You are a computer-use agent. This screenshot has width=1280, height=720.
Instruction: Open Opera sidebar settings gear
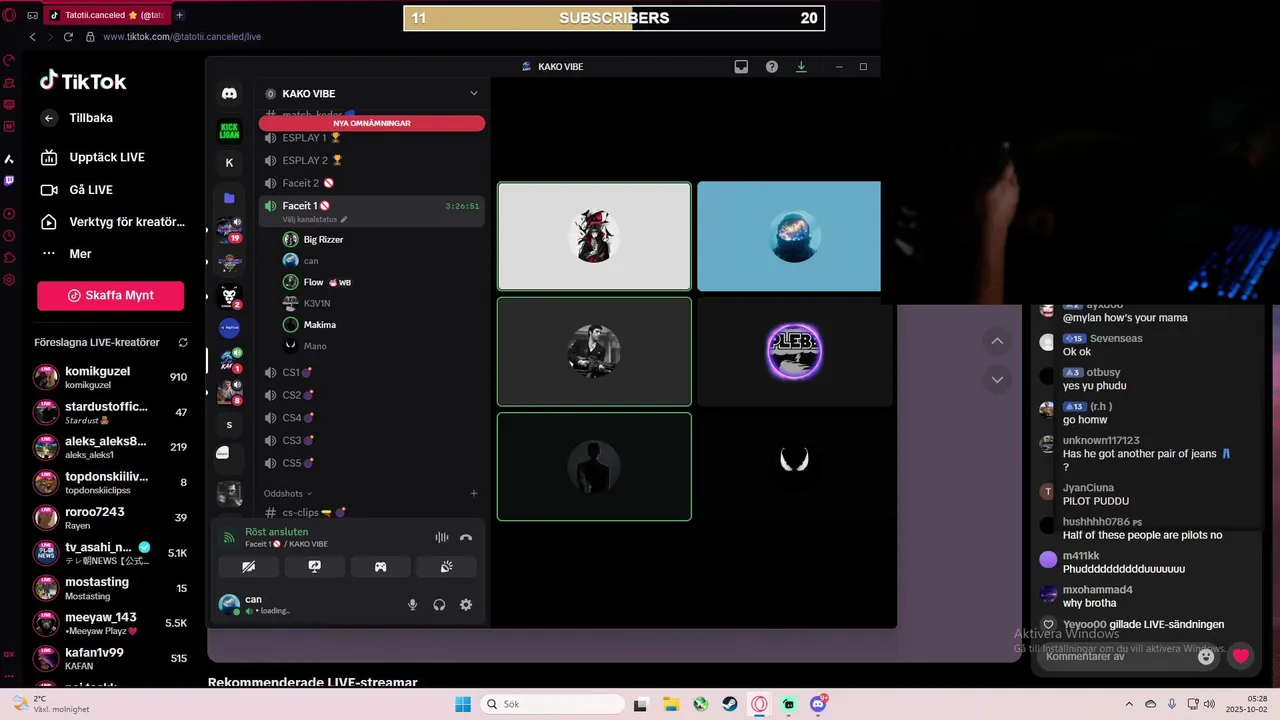tap(9, 280)
